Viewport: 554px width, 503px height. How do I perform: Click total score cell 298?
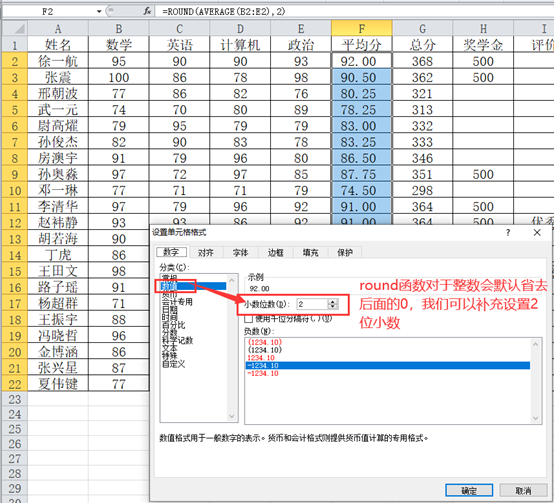(x=422, y=191)
